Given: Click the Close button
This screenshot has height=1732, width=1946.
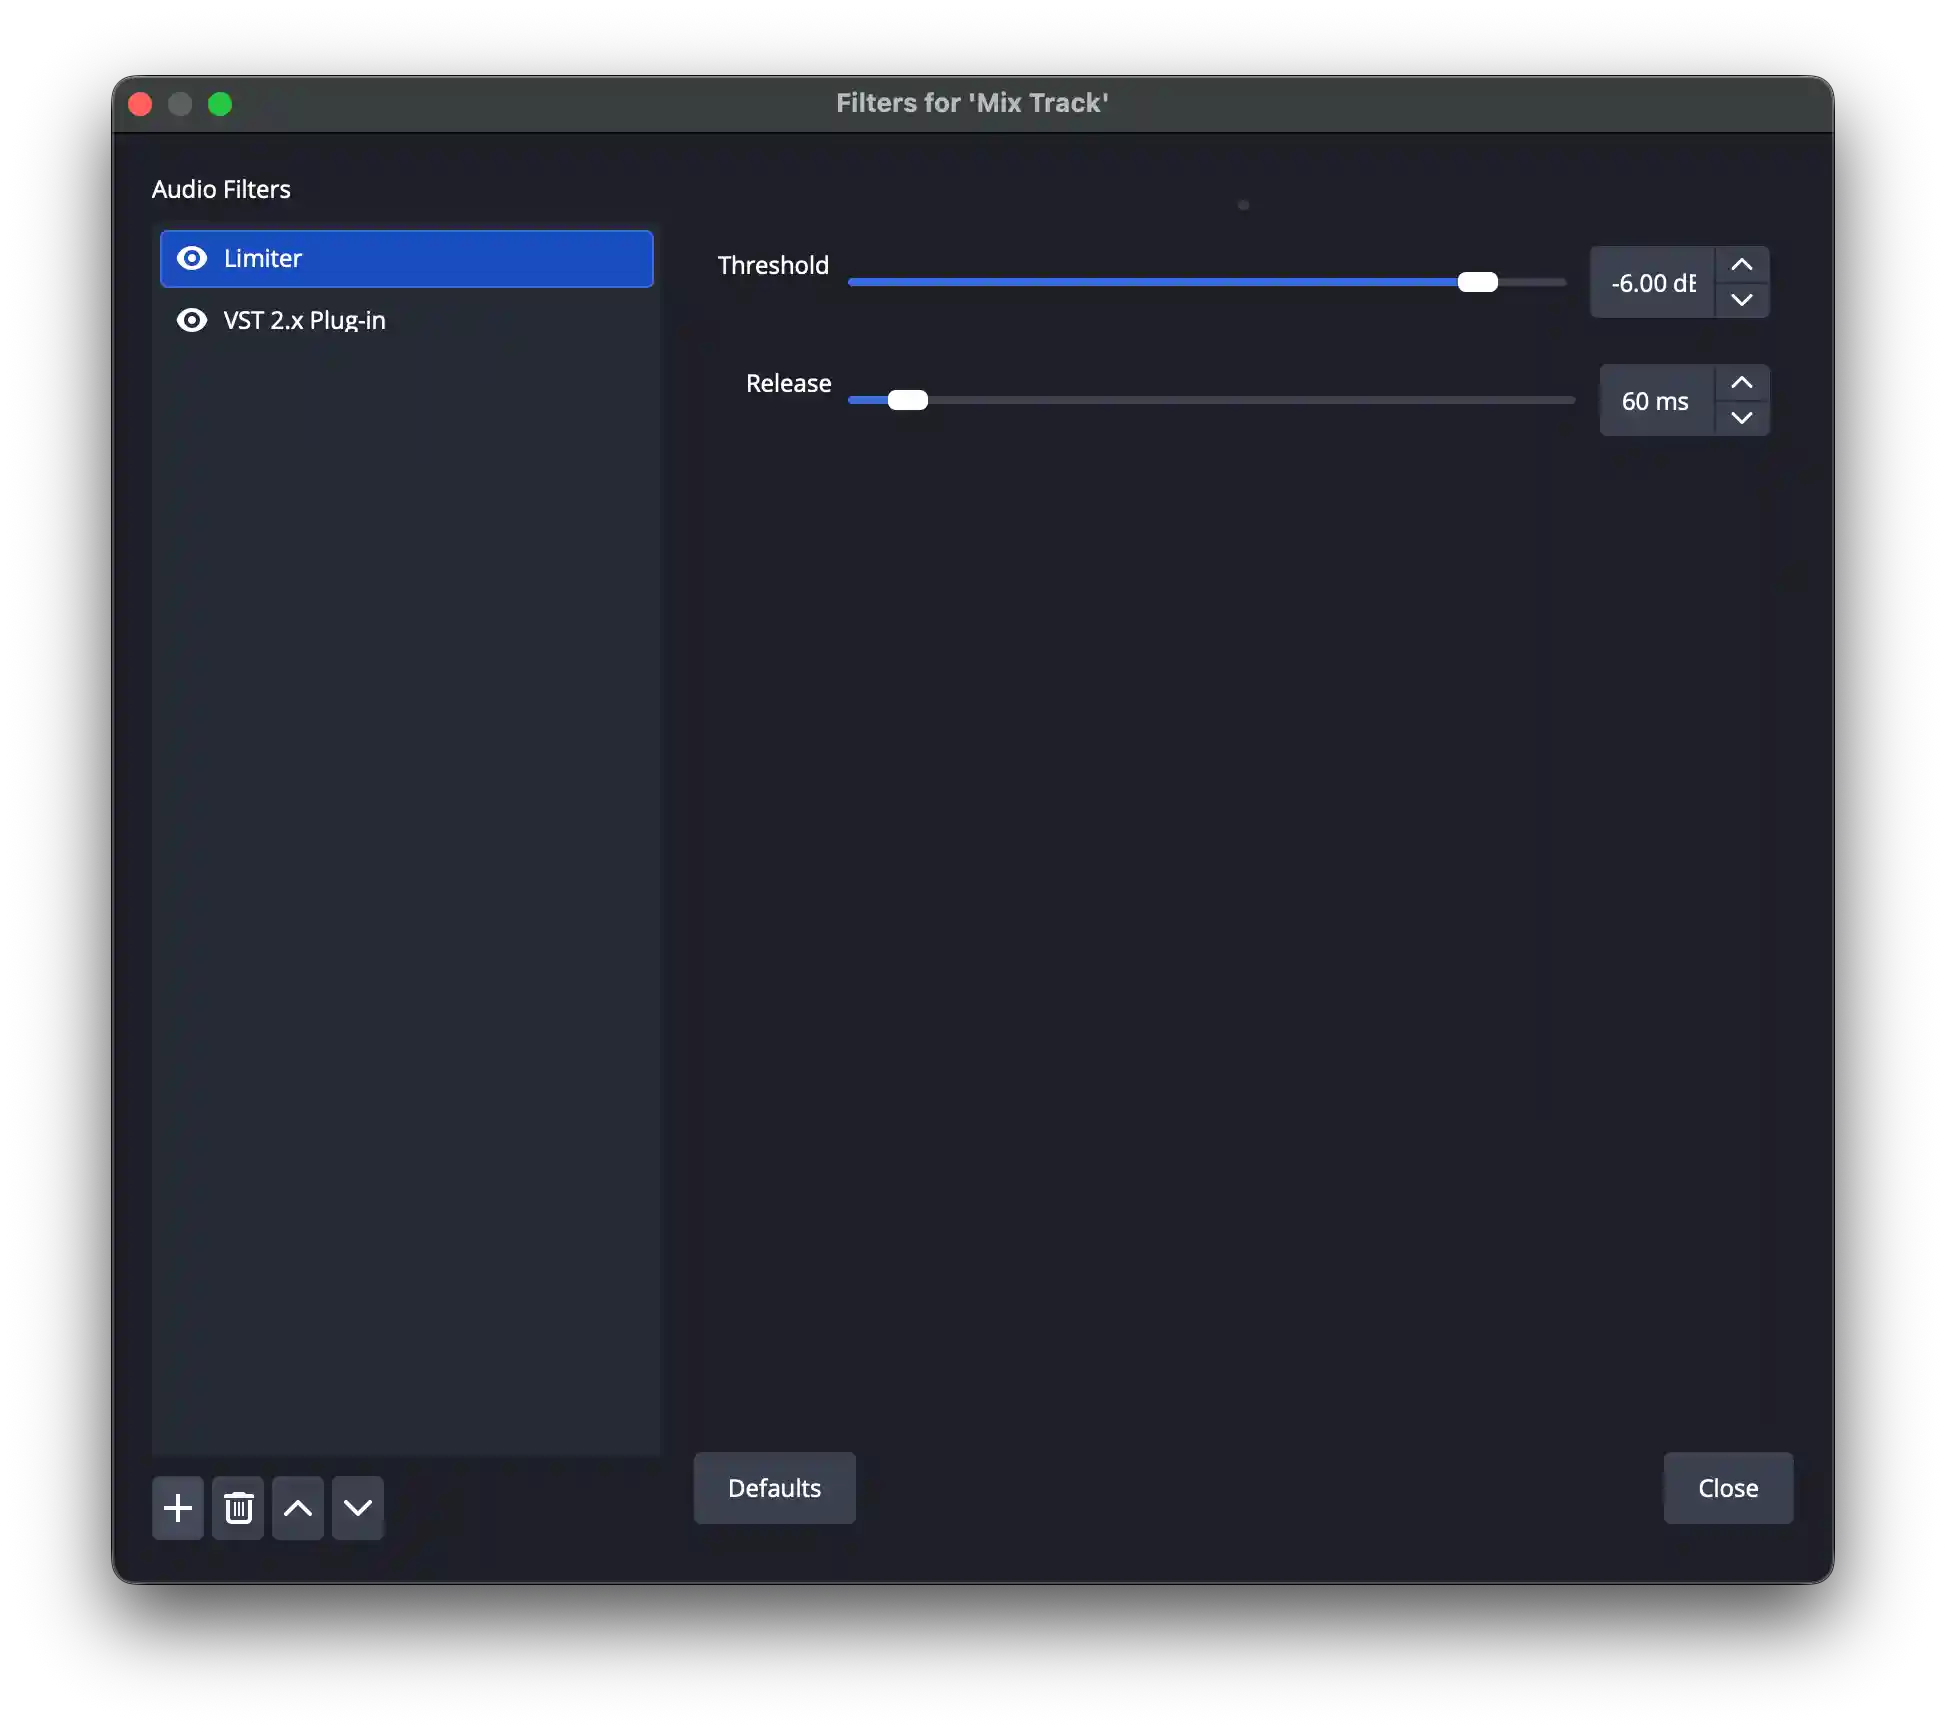Looking at the screenshot, I should (x=1727, y=1488).
